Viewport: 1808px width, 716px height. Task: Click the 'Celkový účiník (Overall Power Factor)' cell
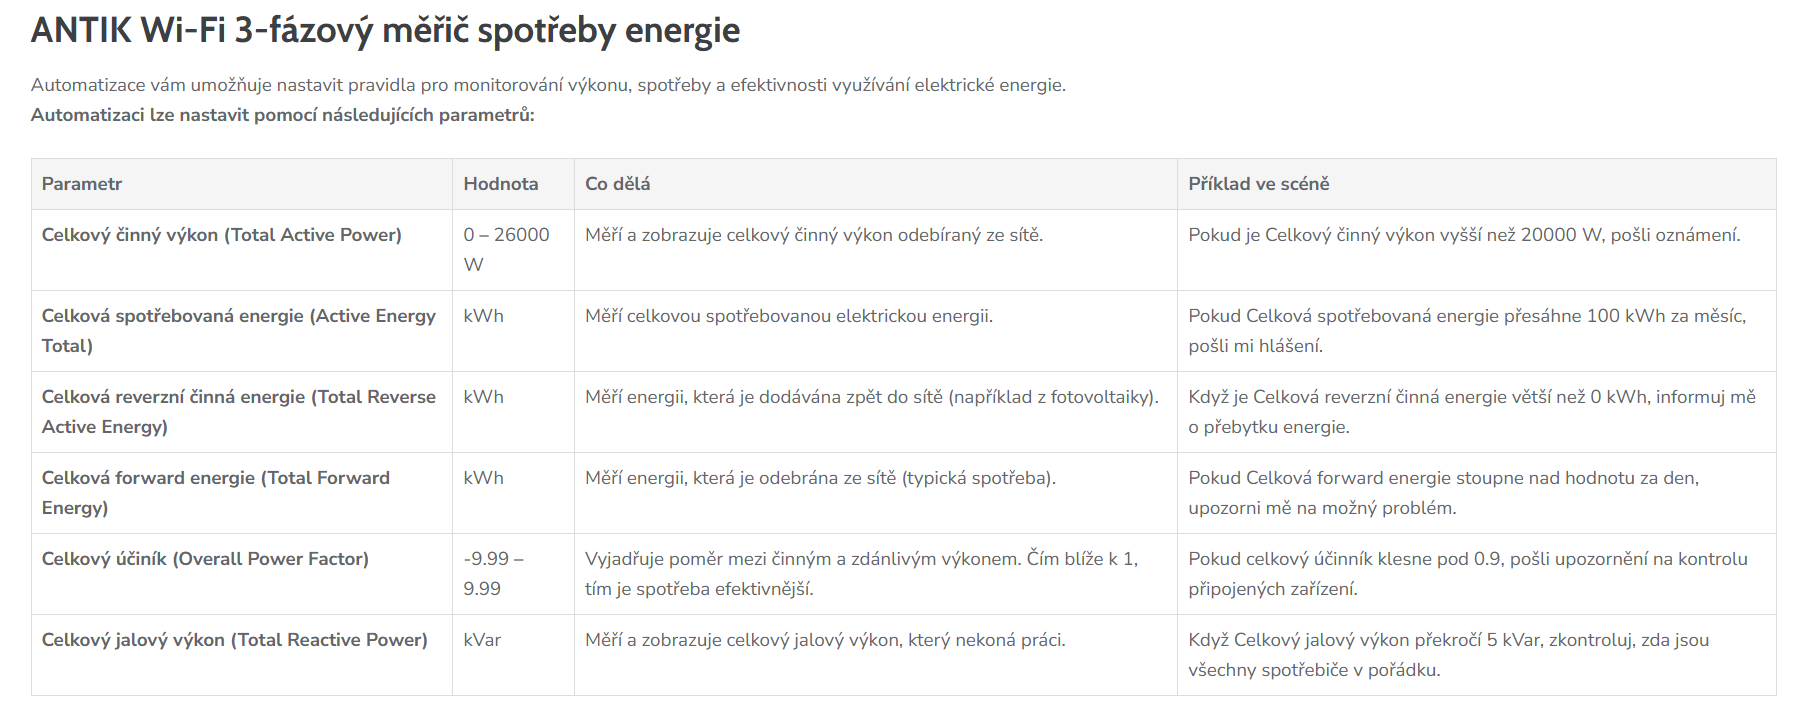point(205,559)
